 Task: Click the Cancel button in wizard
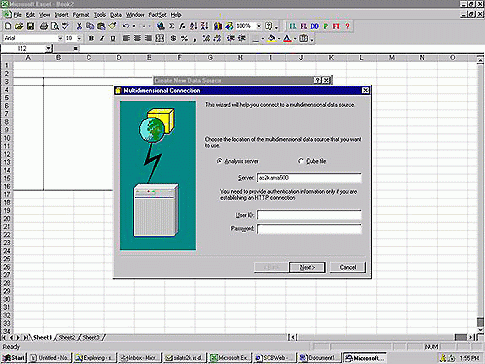click(348, 267)
